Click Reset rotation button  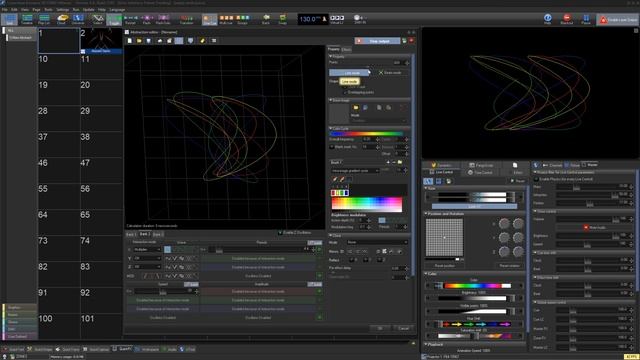pyautogui.click(x=509, y=266)
